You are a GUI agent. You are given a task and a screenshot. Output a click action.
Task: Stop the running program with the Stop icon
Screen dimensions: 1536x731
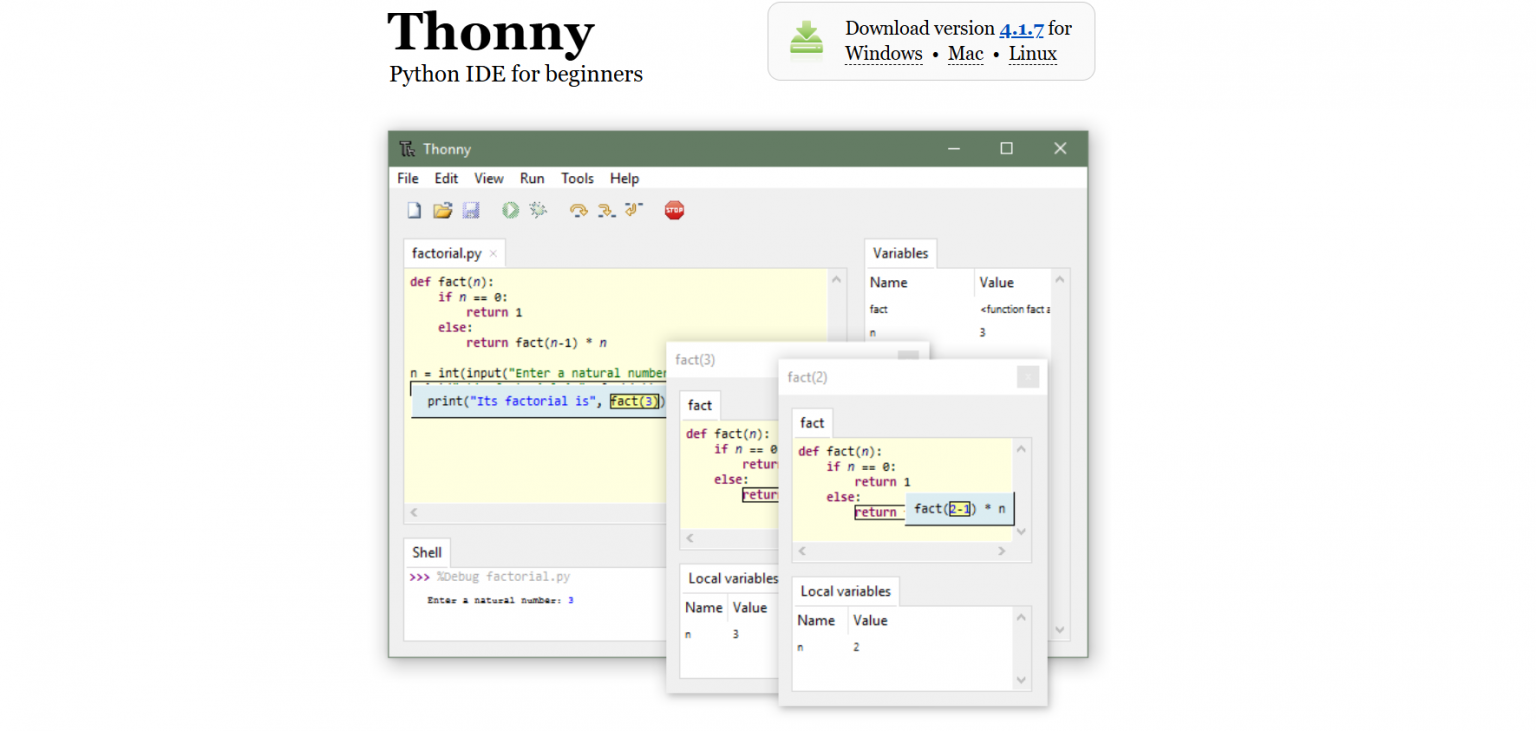tap(674, 210)
